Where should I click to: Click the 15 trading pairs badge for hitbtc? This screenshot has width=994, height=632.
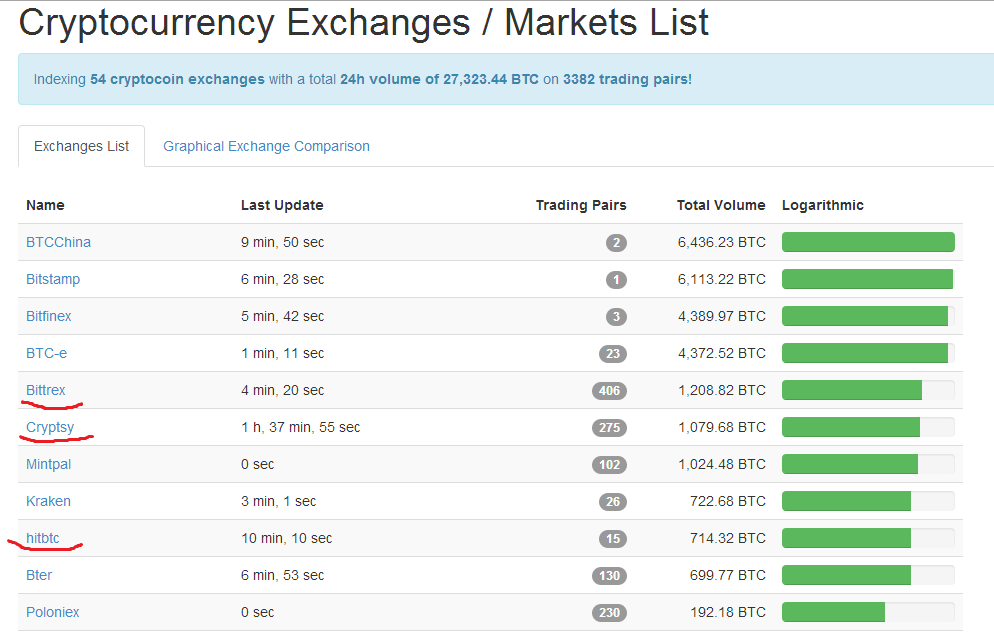point(613,539)
